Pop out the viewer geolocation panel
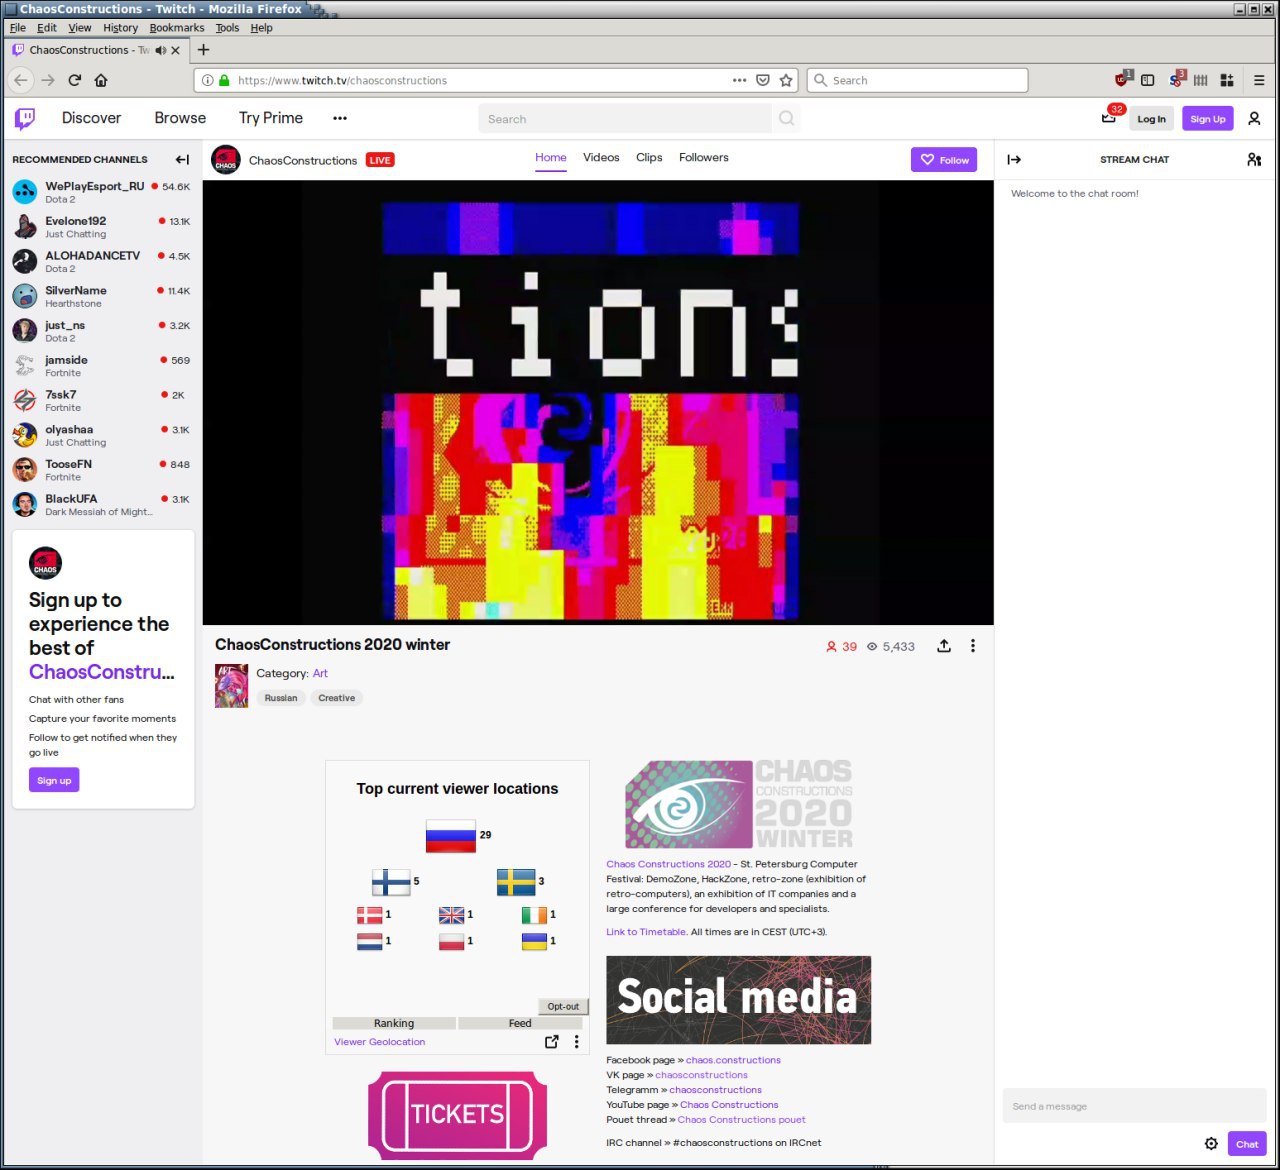Viewport: 1280px width, 1170px height. [x=551, y=1041]
